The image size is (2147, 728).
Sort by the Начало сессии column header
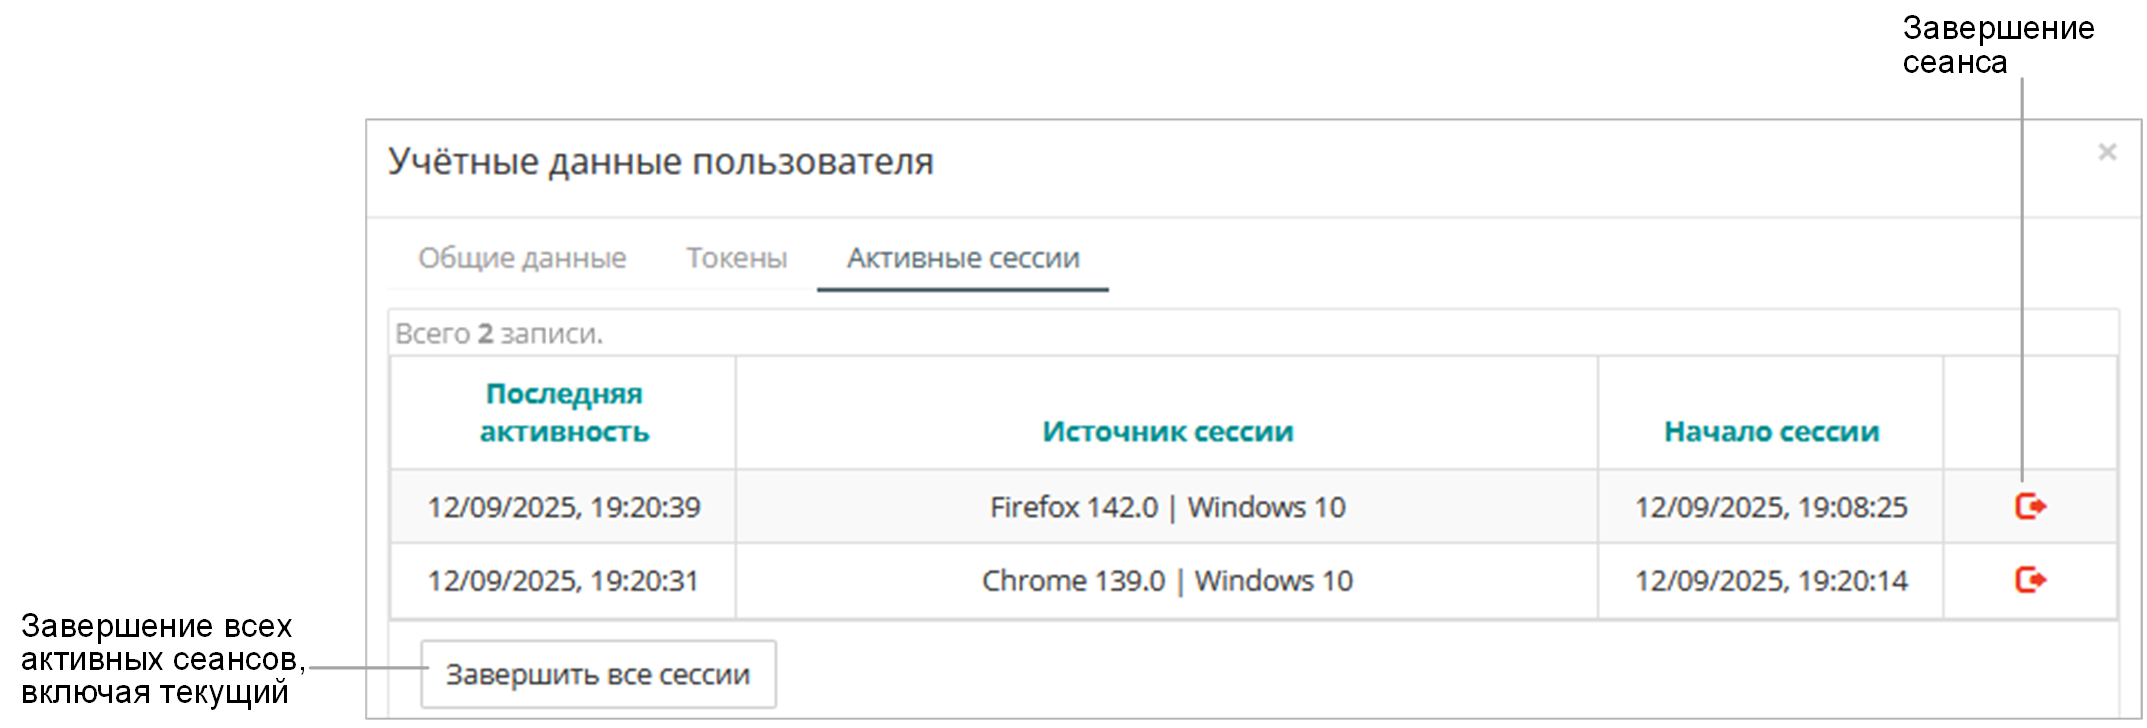pos(1771,431)
